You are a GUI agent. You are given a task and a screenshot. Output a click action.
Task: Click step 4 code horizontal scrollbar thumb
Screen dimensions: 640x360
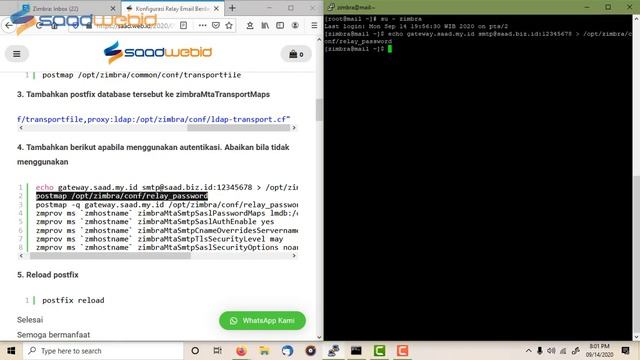pos(110,256)
